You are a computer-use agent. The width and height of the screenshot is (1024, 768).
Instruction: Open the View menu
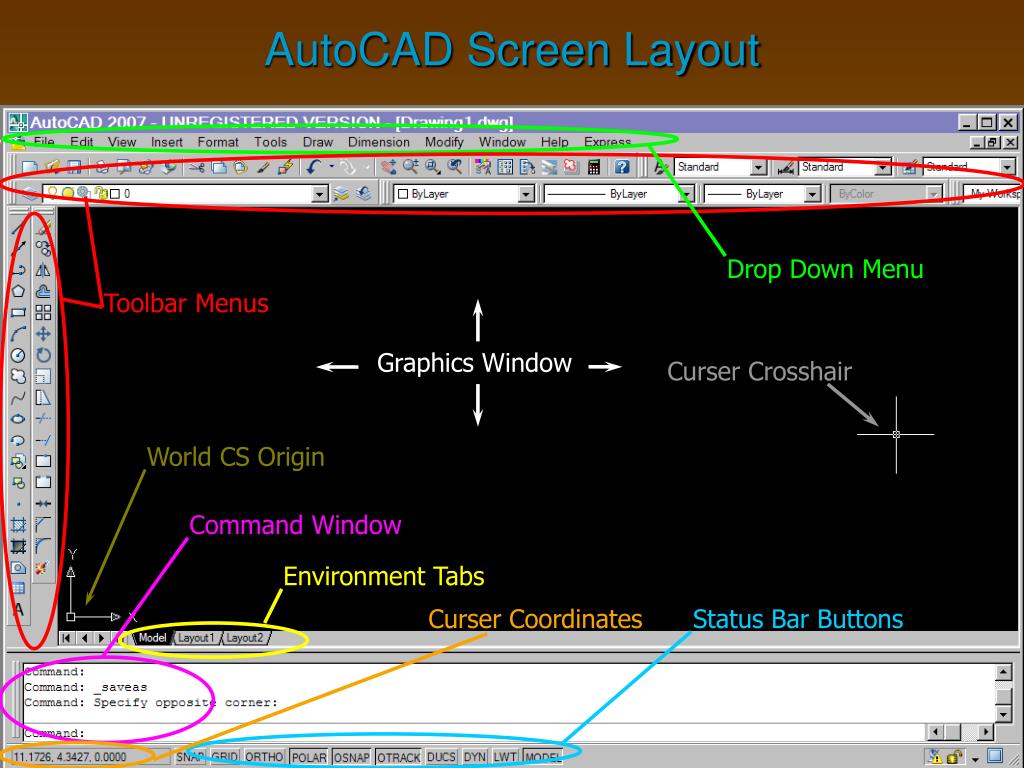click(122, 142)
